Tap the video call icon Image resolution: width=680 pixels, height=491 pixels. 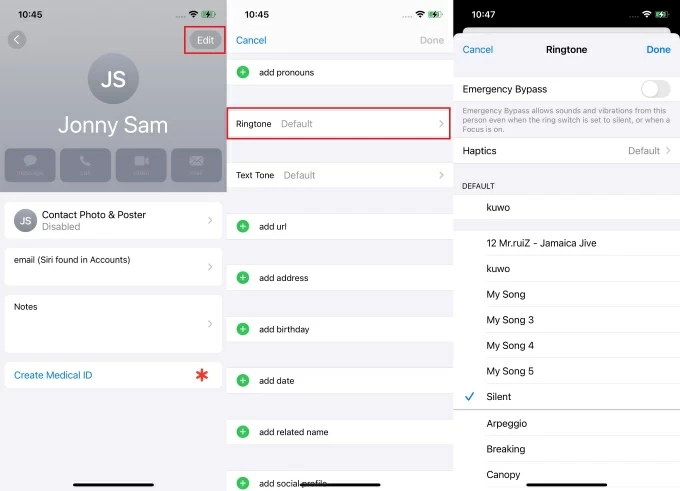(140, 164)
